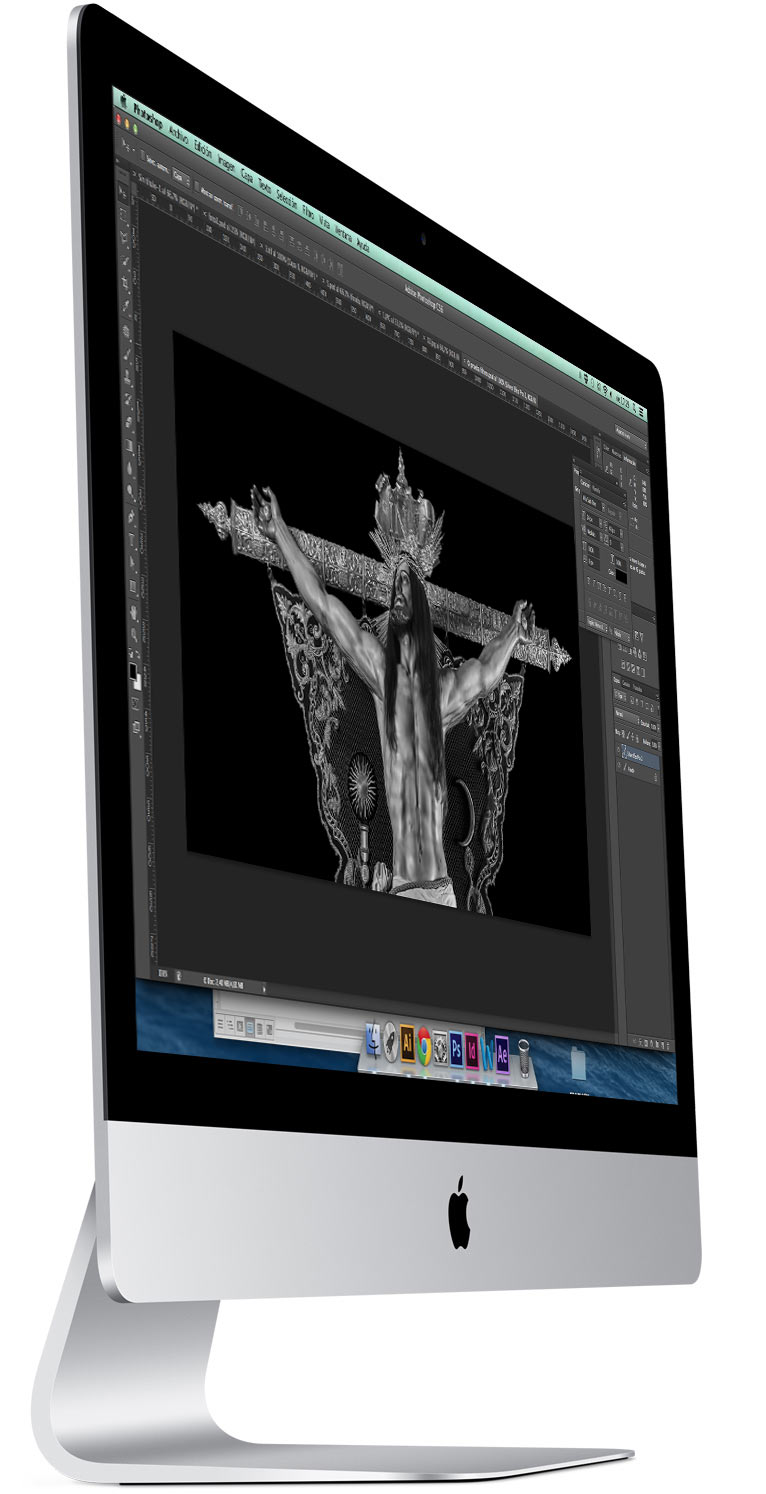Viewport: 766px width, 1494px height.
Task: Hide the selected top layer's eye icon
Action: [618, 750]
